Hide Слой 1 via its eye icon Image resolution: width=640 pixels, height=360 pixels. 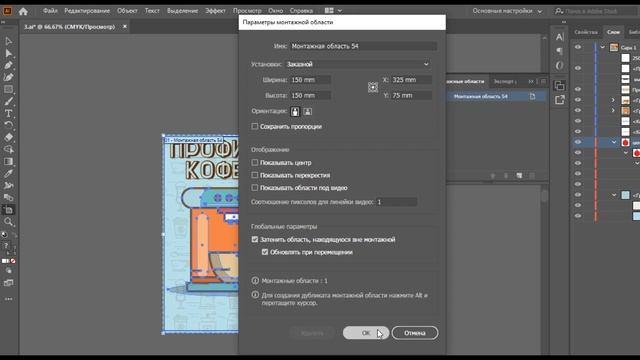click(578, 47)
